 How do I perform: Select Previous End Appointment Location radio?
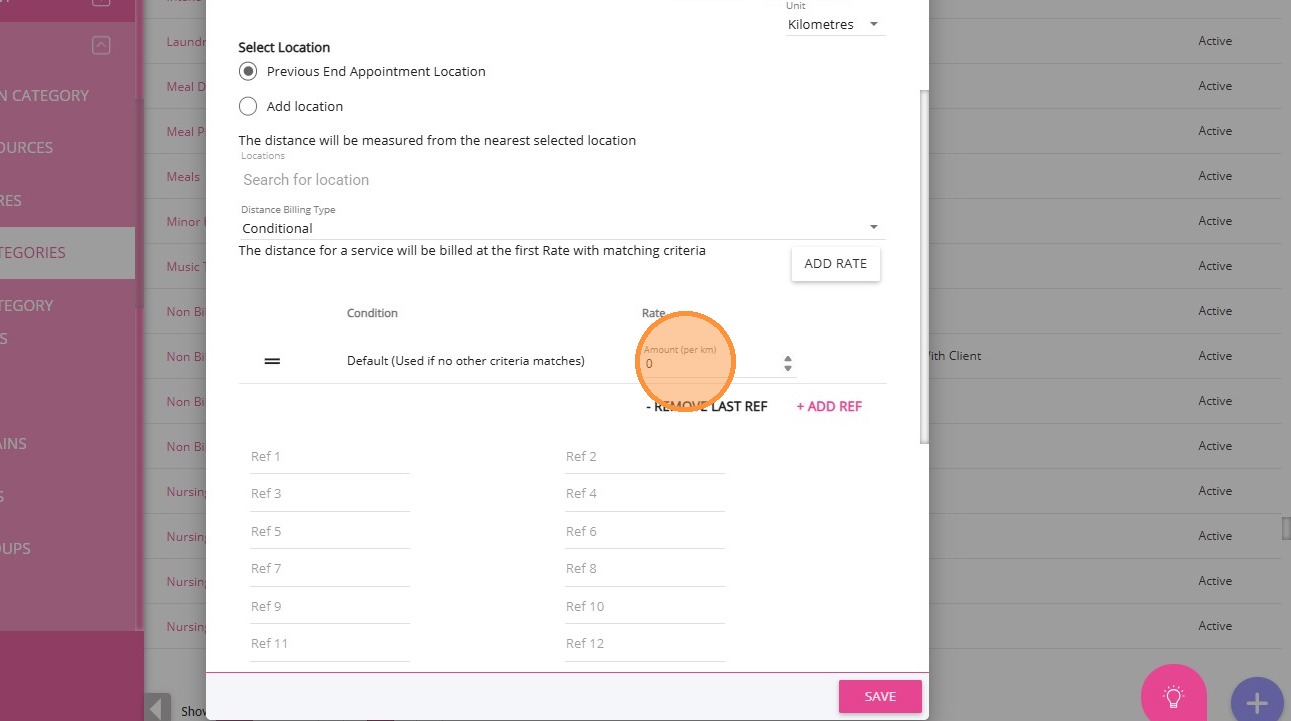(x=249, y=72)
